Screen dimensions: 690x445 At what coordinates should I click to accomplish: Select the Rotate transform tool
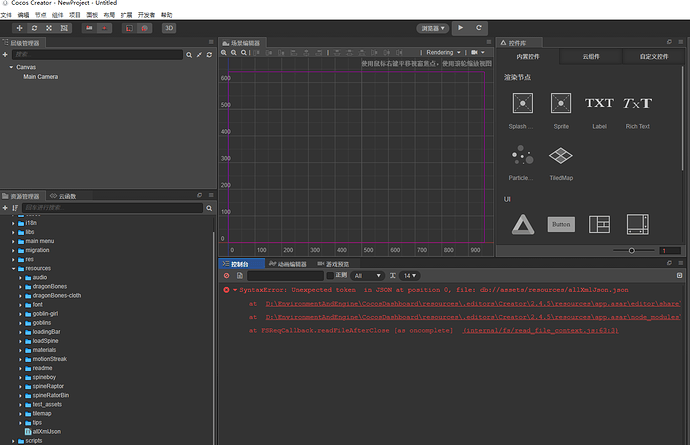[x=34, y=28]
